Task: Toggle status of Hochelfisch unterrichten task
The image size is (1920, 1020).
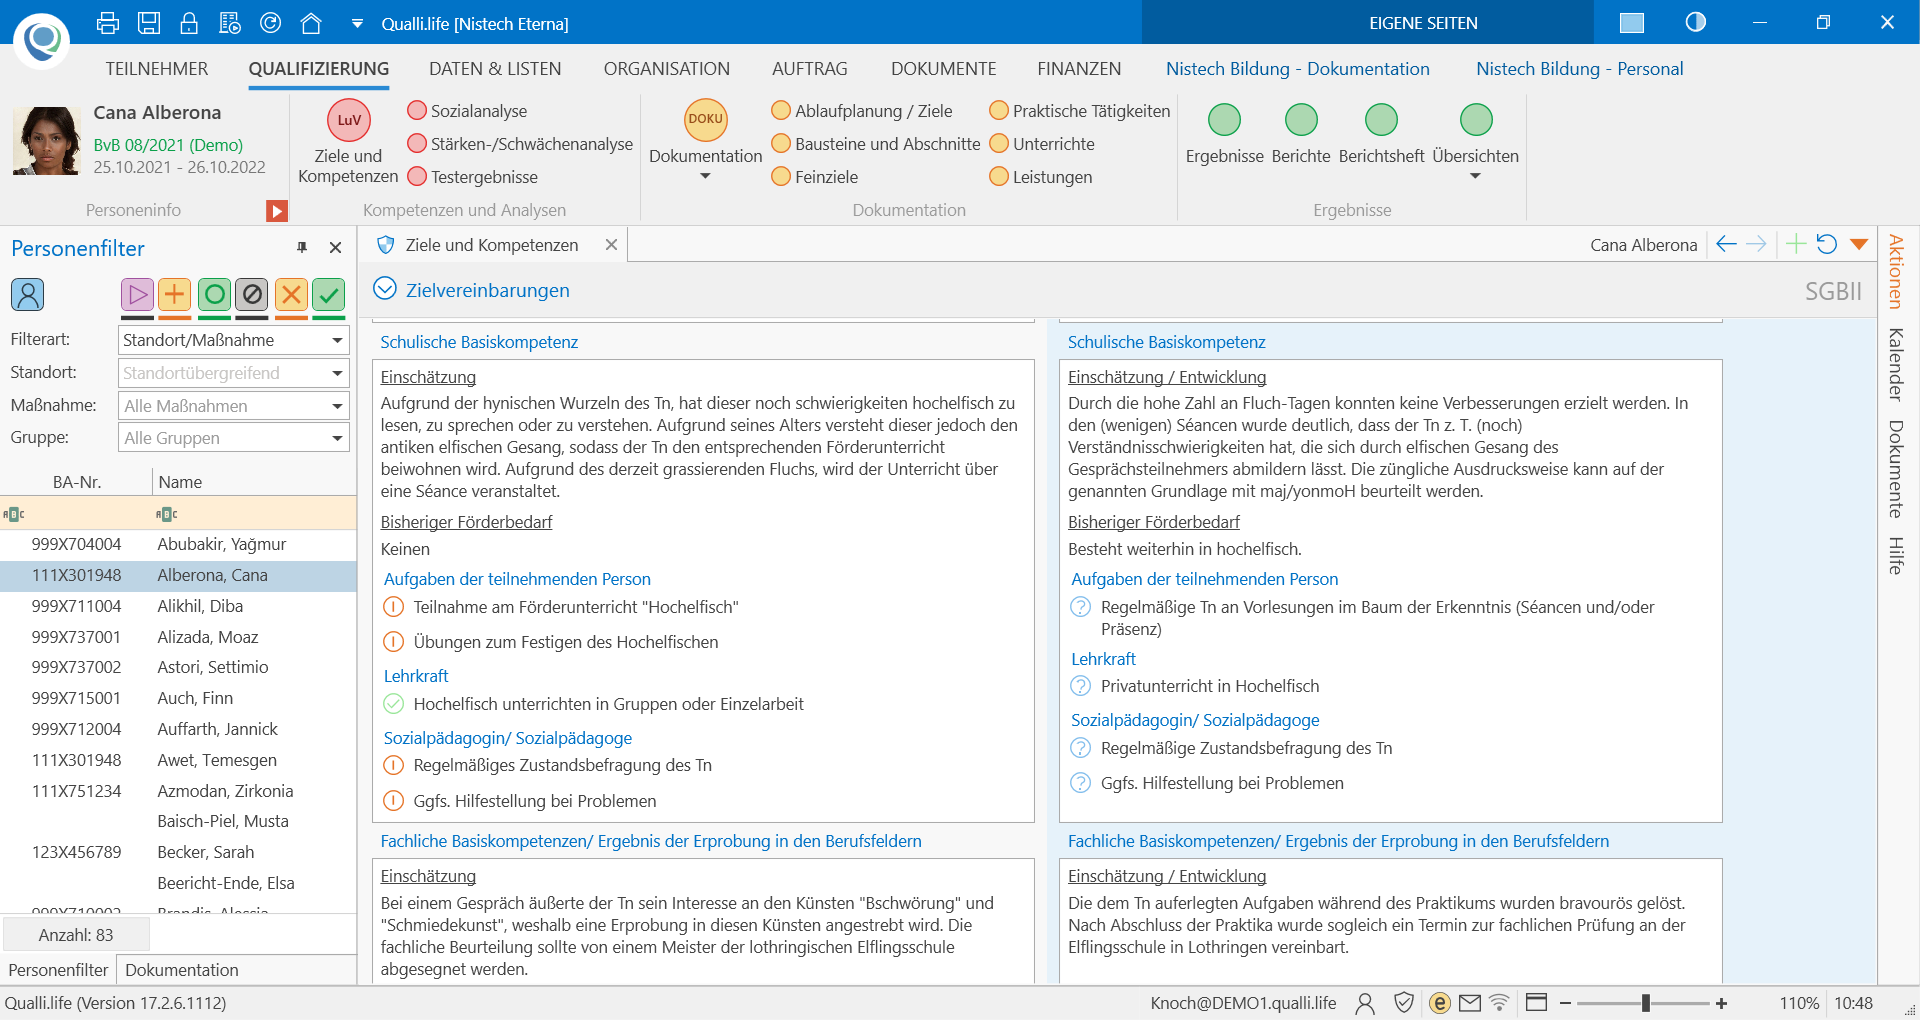Action: [394, 704]
